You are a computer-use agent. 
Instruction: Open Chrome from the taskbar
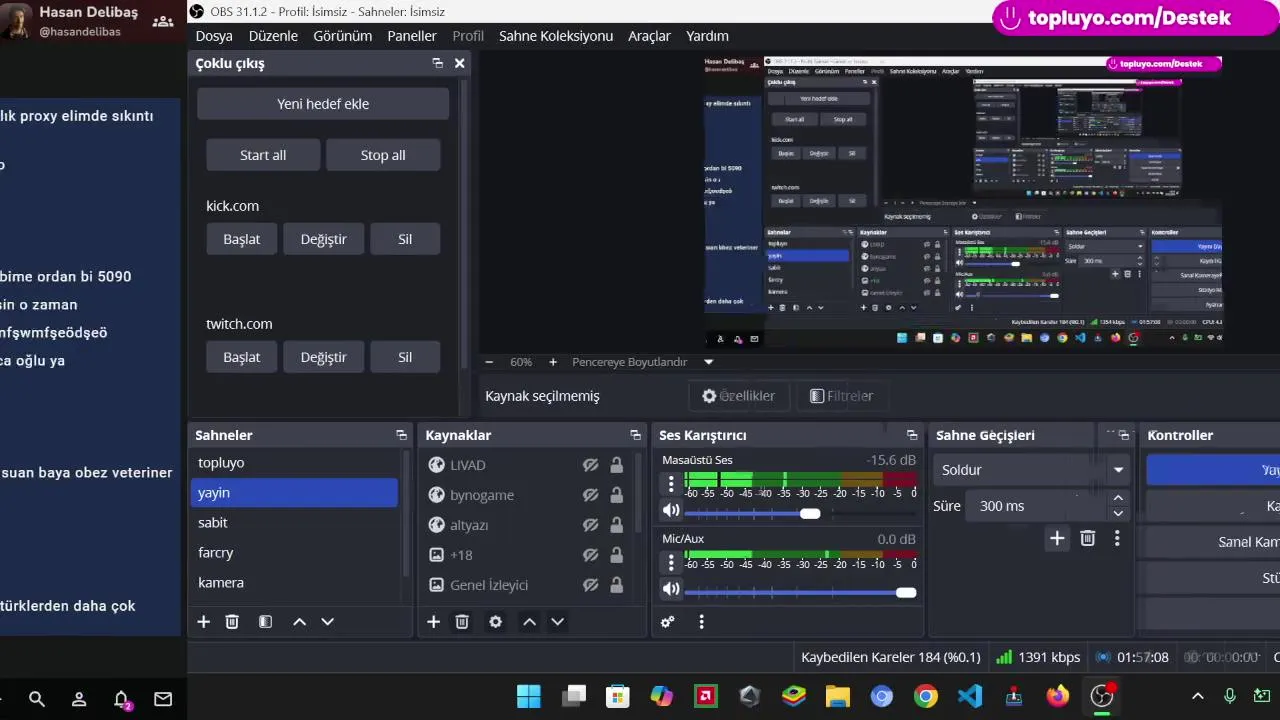tap(925, 696)
